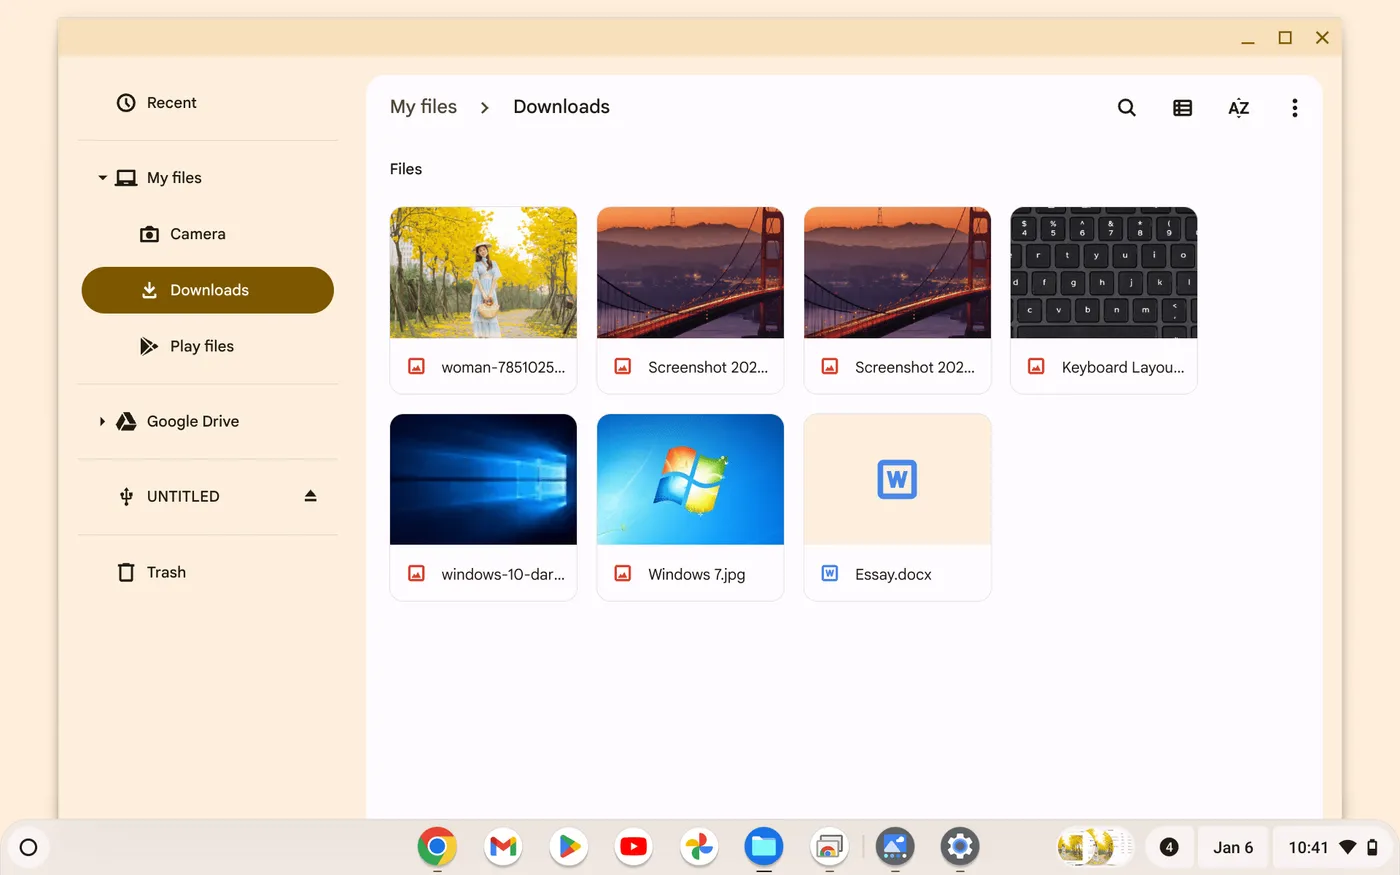Select My files in the sidebar
This screenshot has height=875, width=1400.
coord(207,178)
